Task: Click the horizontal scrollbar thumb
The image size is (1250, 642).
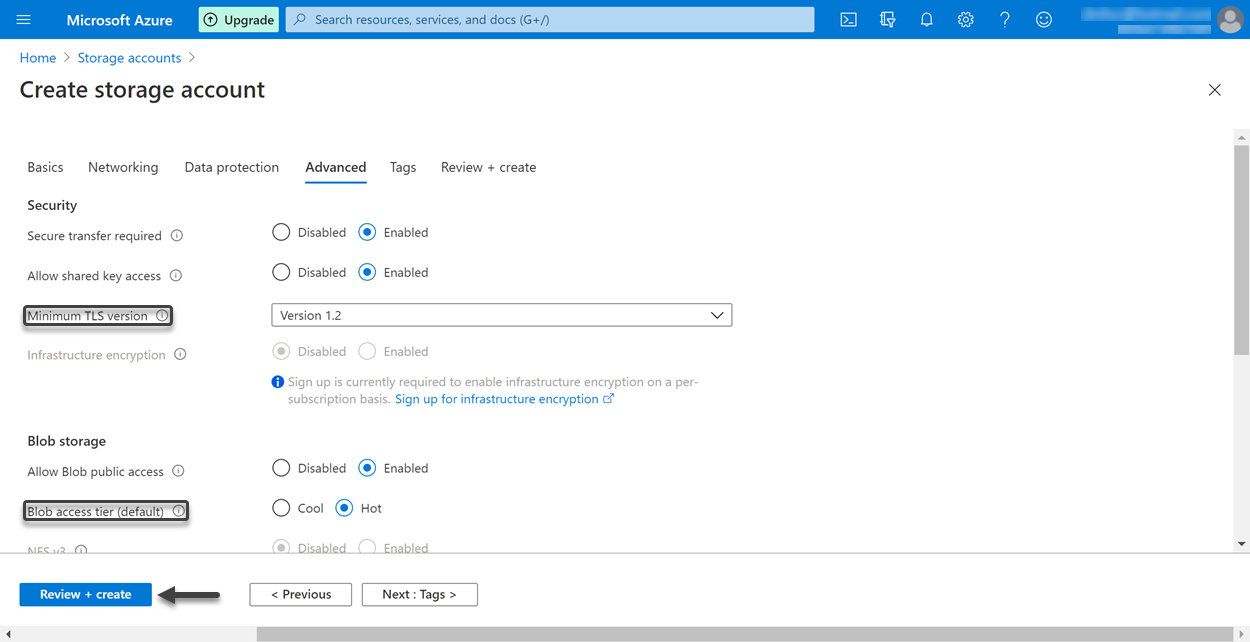Action: tap(744, 634)
